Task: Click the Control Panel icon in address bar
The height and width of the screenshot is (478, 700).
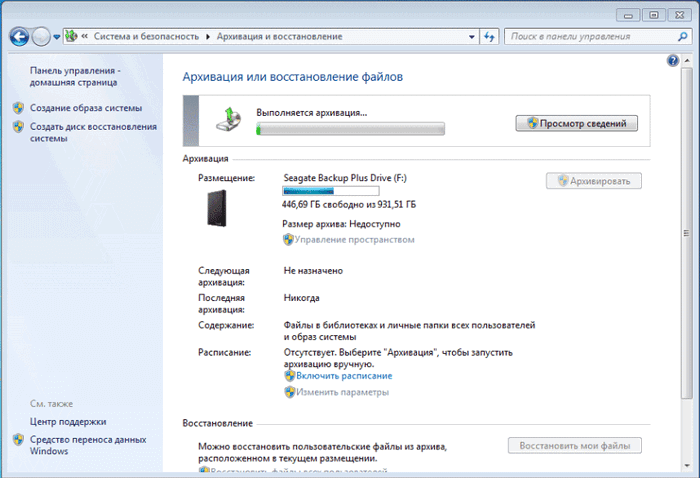Action: click(x=73, y=37)
